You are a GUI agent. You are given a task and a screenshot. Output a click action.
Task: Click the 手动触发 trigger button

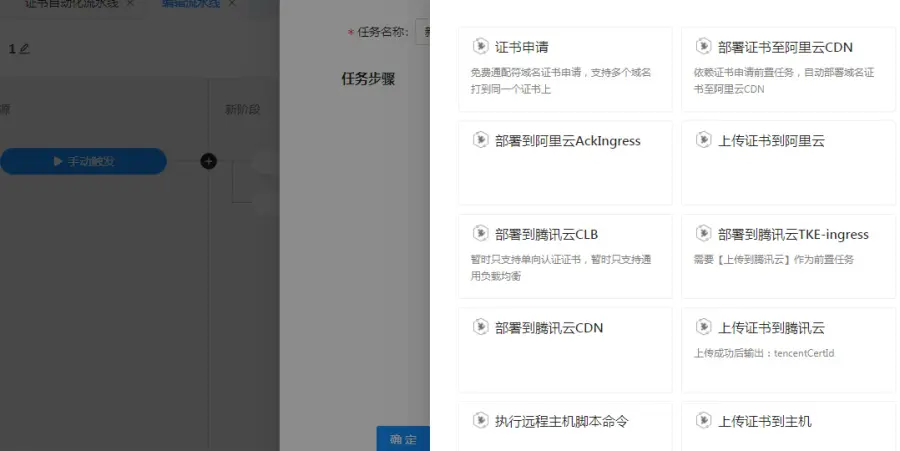(83, 161)
